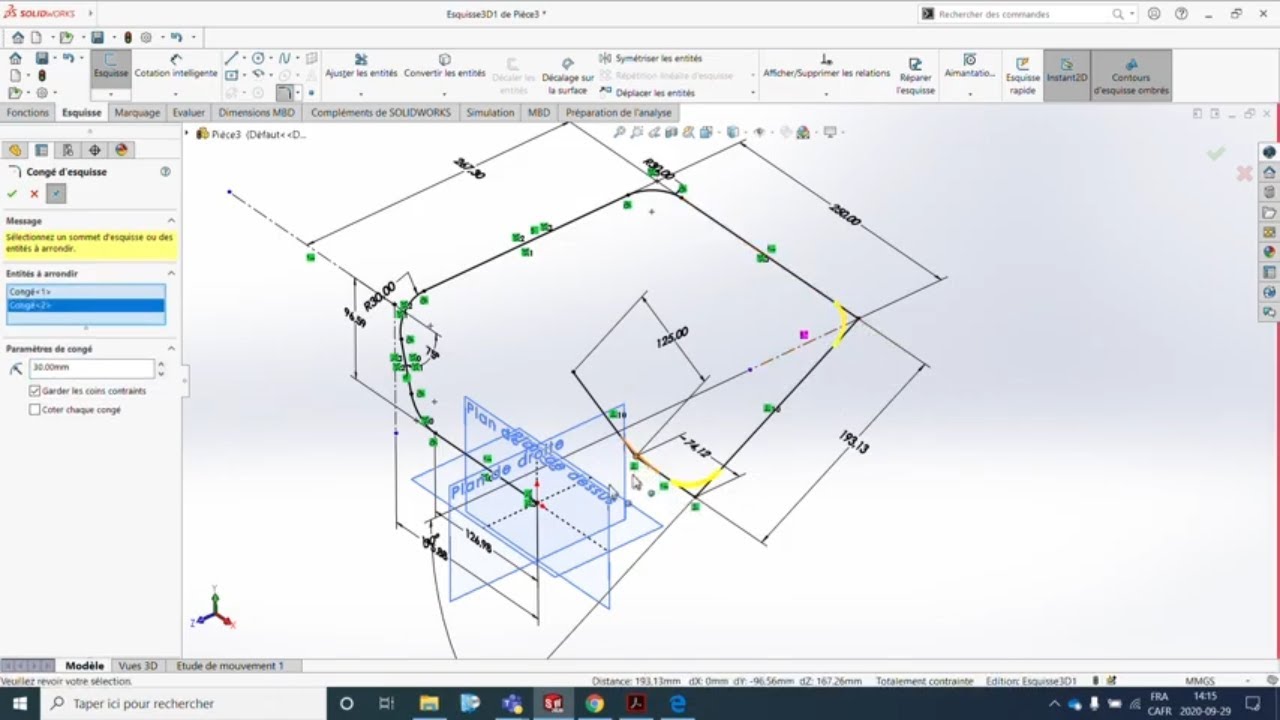Click Réparer l'esquisse tool
The width and height of the screenshot is (1280, 720).
pyautogui.click(x=915, y=76)
